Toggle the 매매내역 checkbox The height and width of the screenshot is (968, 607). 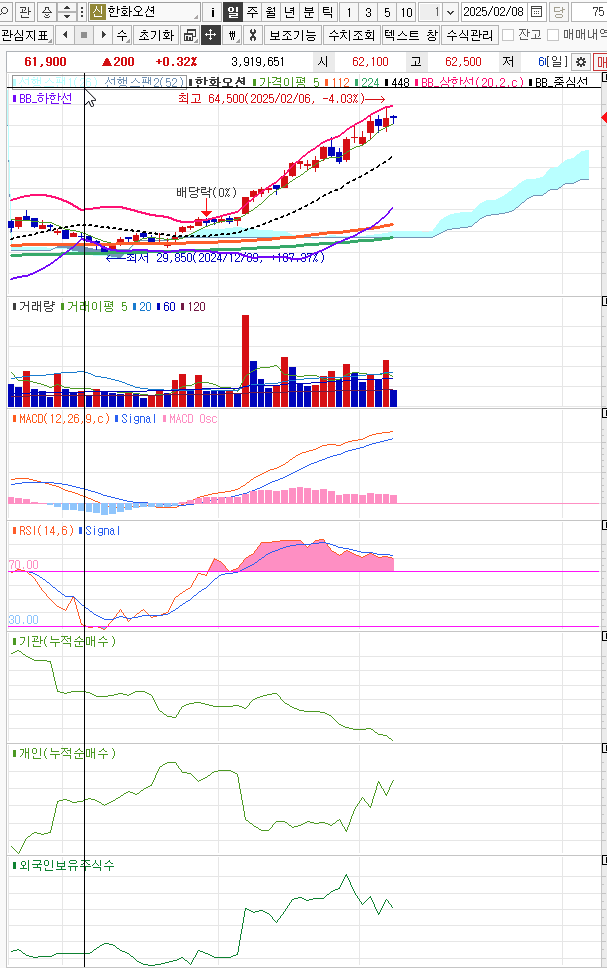553,35
